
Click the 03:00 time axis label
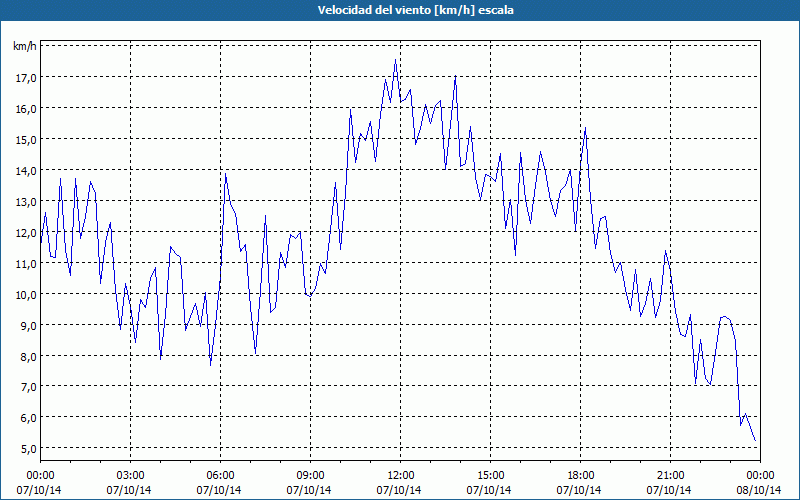tap(130, 476)
